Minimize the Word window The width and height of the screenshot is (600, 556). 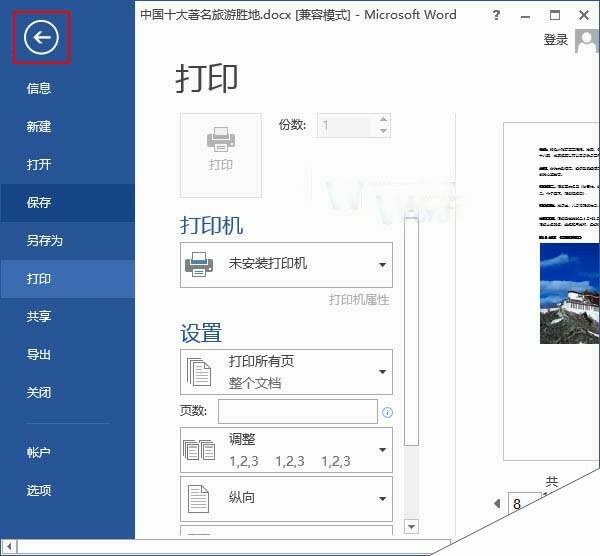click(525, 16)
